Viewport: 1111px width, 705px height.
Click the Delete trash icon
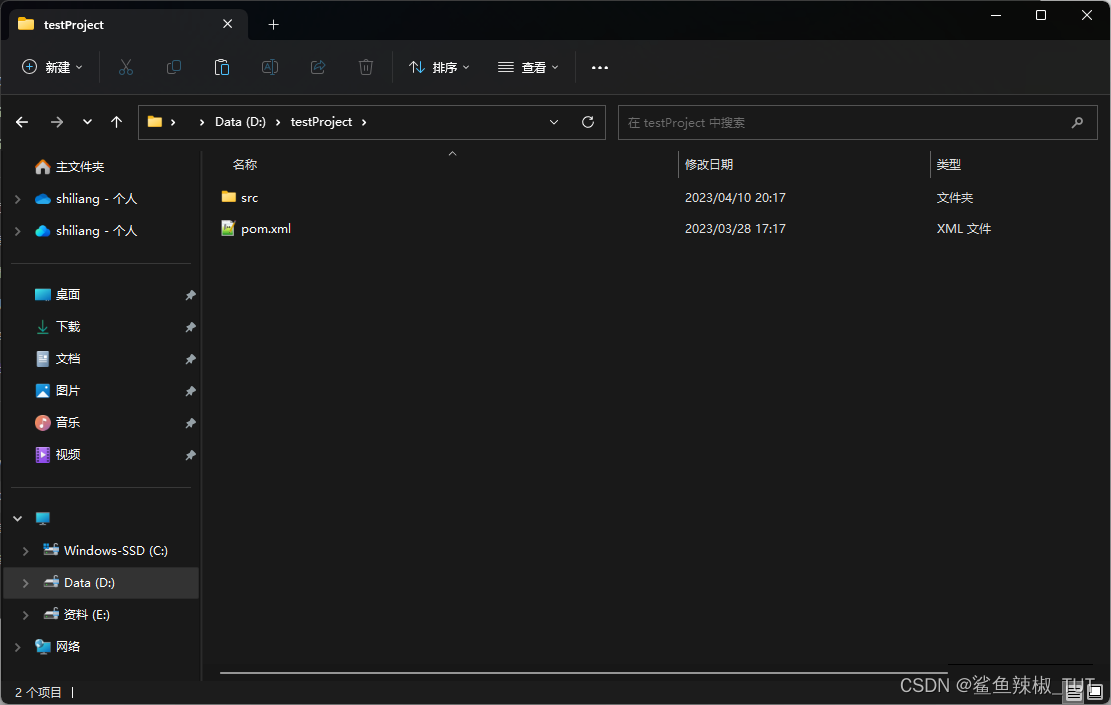pyautogui.click(x=366, y=67)
